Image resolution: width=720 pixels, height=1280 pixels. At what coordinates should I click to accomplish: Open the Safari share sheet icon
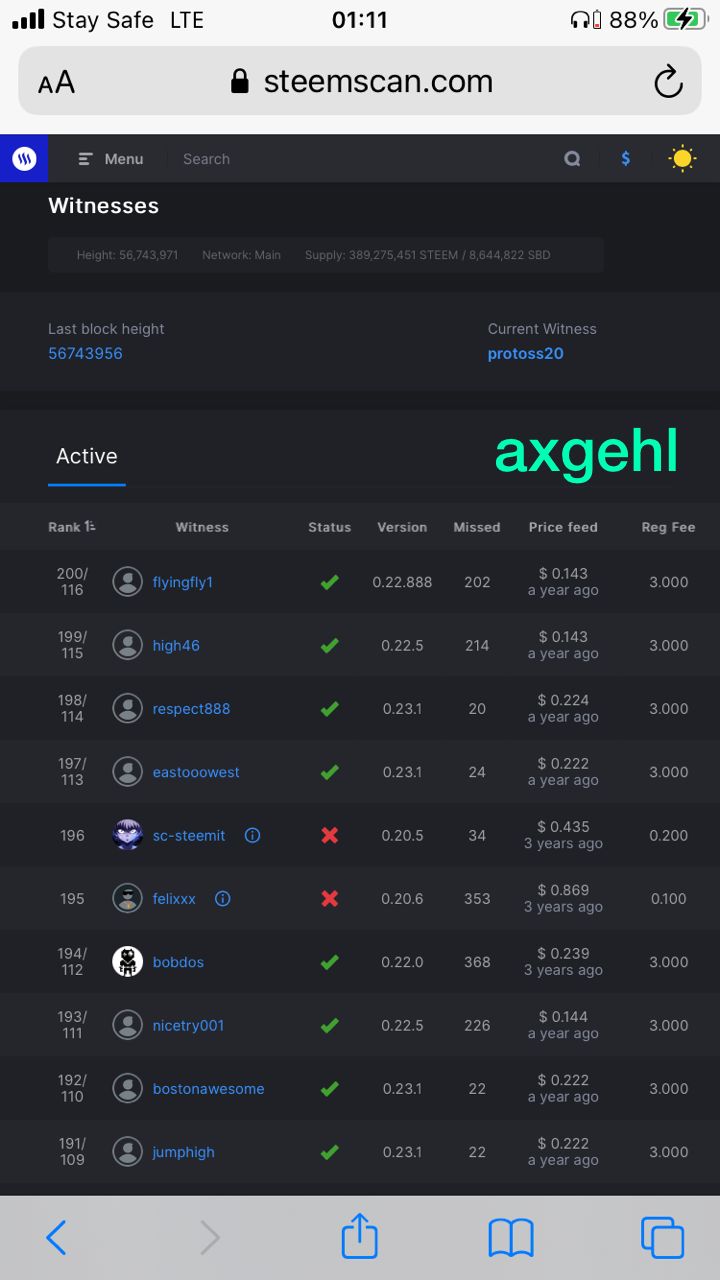360,1236
